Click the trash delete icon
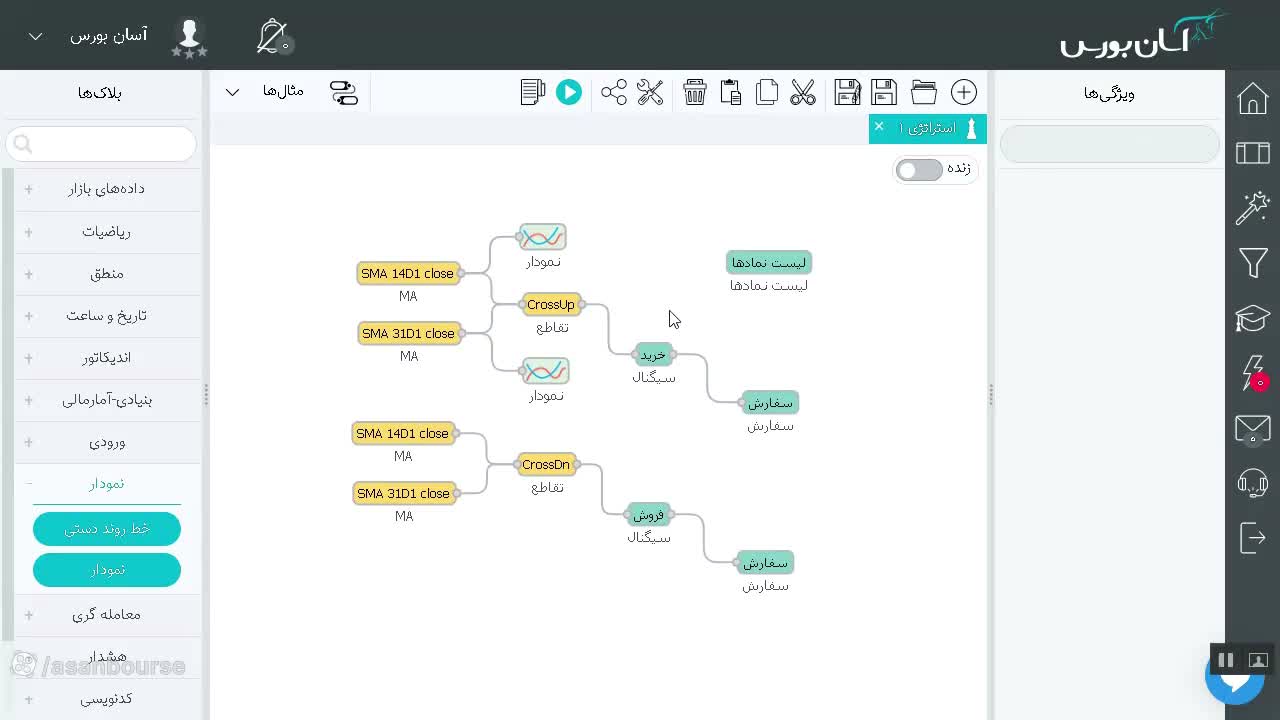1280x720 pixels. [x=695, y=92]
